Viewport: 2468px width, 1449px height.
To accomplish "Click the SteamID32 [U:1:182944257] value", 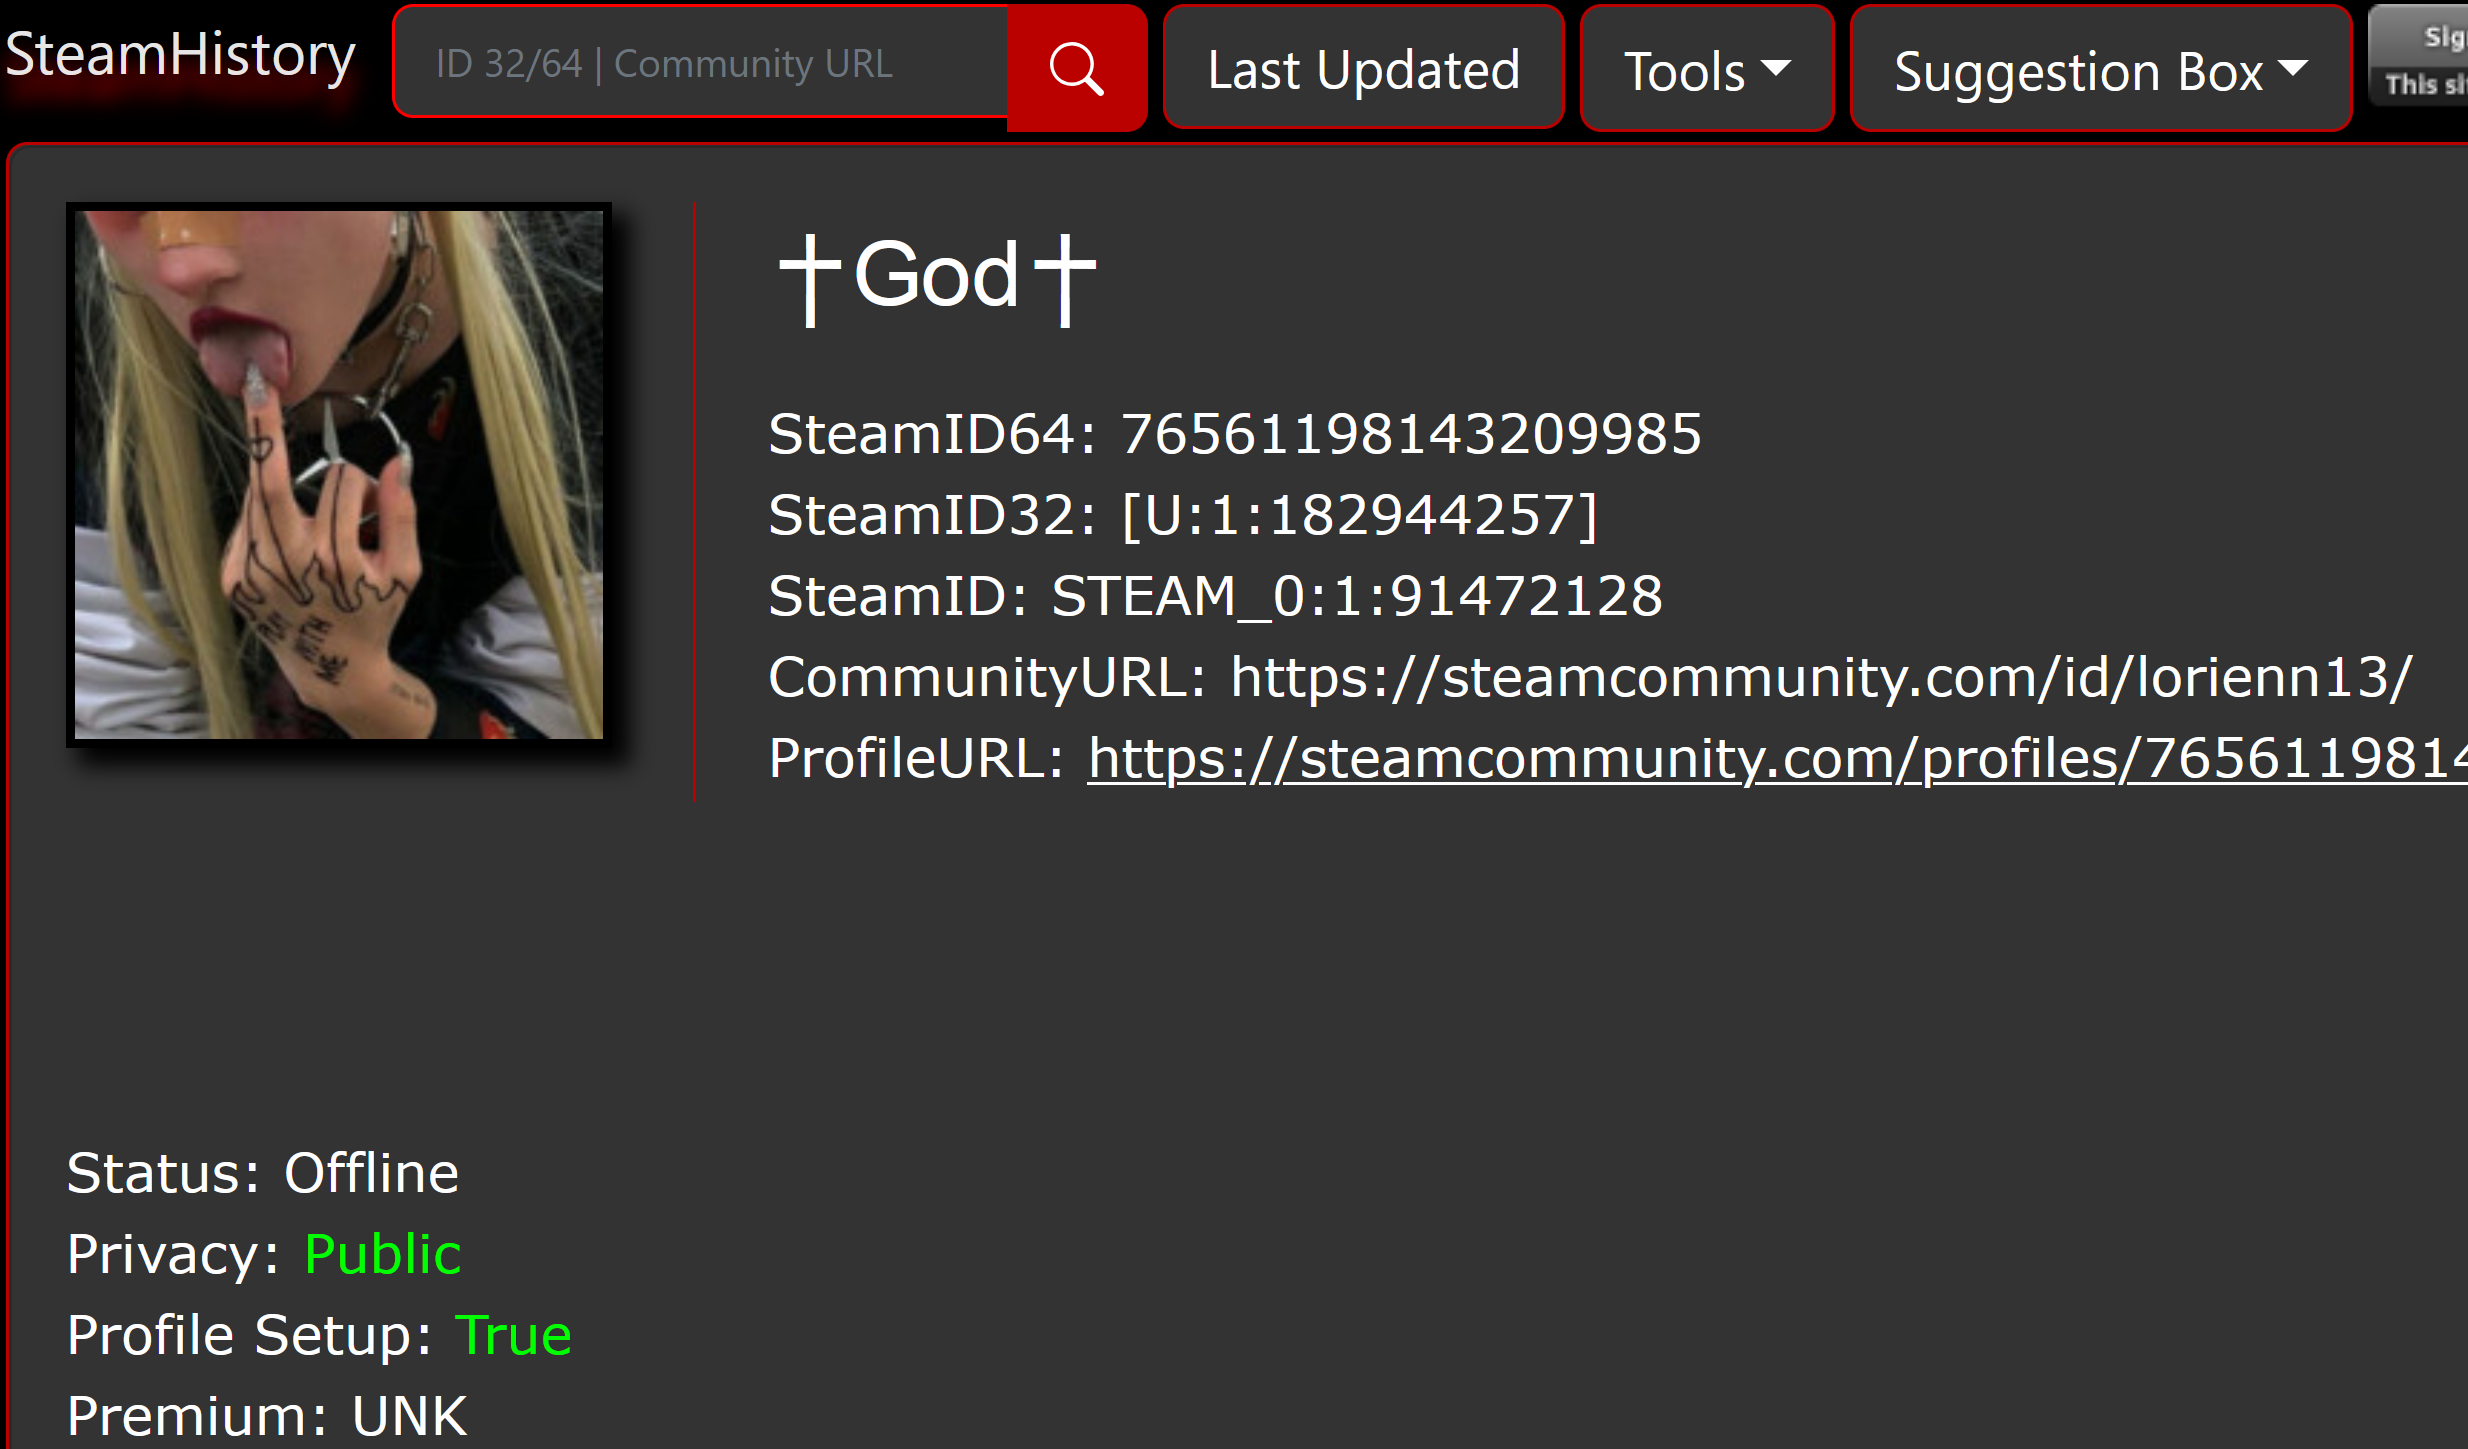I will 1359,515.
